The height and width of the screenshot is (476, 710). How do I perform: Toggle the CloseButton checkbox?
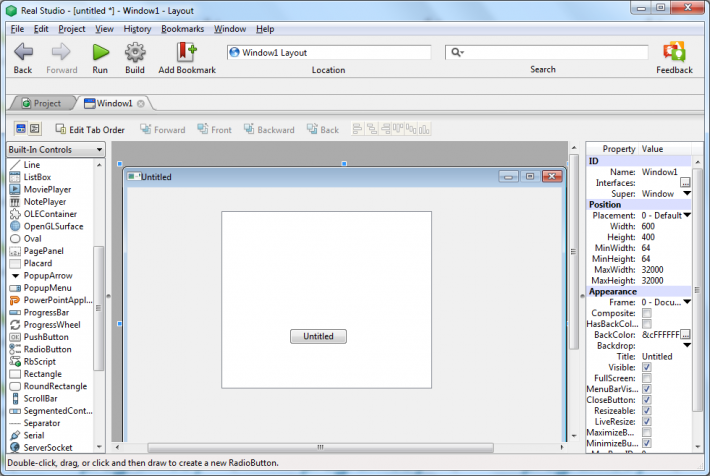tap(647, 400)
